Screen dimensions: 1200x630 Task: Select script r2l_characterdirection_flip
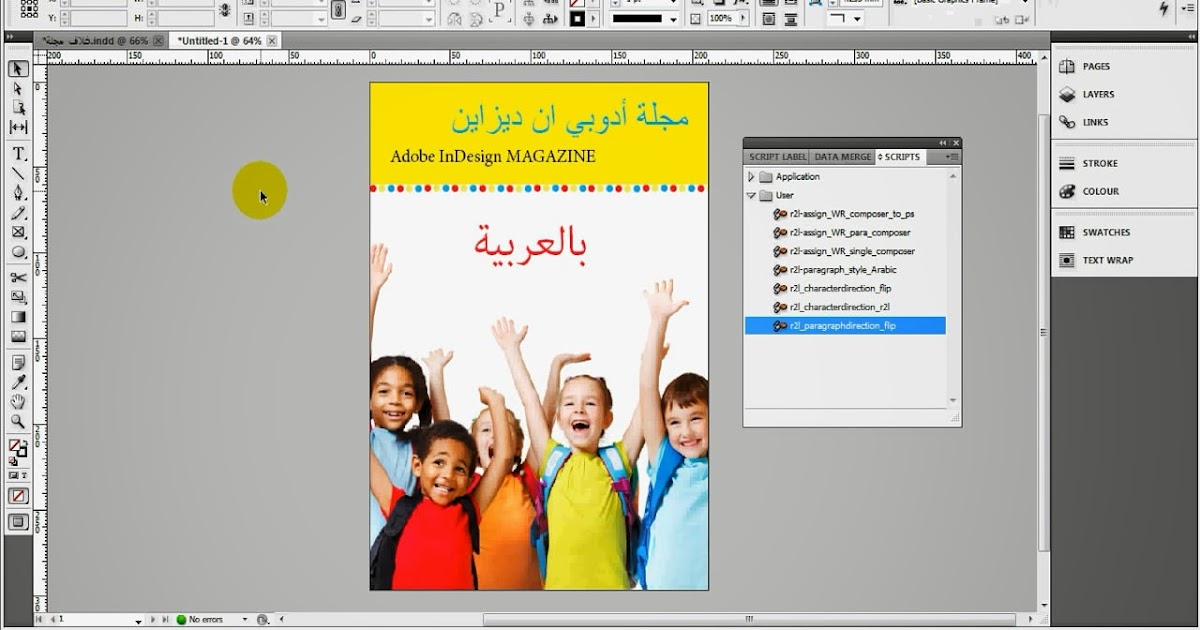(840, 288)
